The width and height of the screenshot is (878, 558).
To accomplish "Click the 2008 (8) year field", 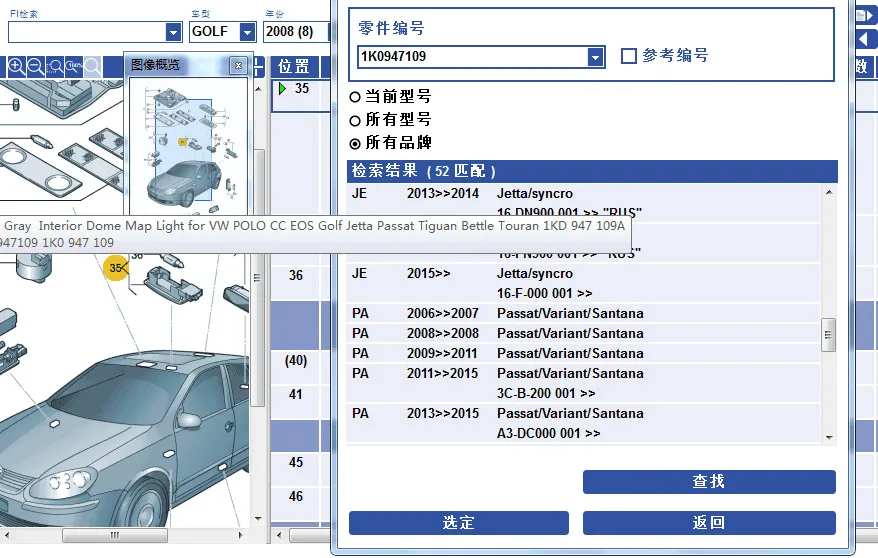I will 295,31.
